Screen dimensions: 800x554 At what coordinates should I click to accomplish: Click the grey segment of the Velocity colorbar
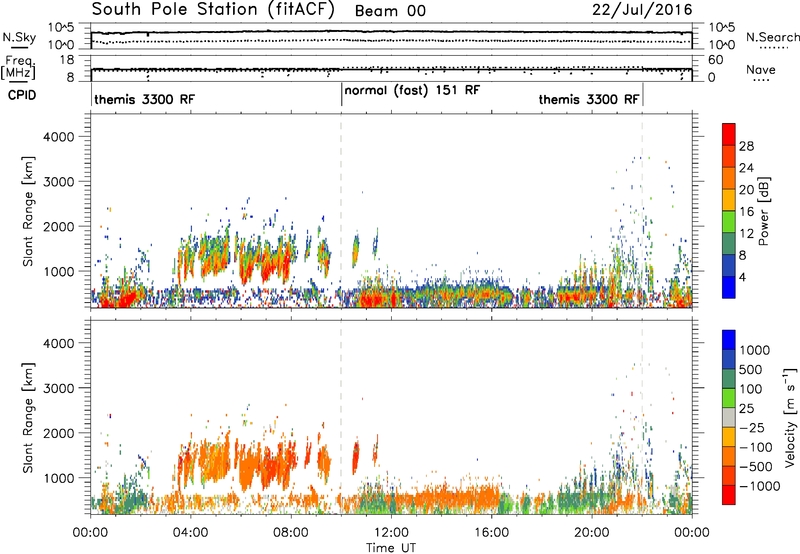pyautogui.click(x=729, y=417)
